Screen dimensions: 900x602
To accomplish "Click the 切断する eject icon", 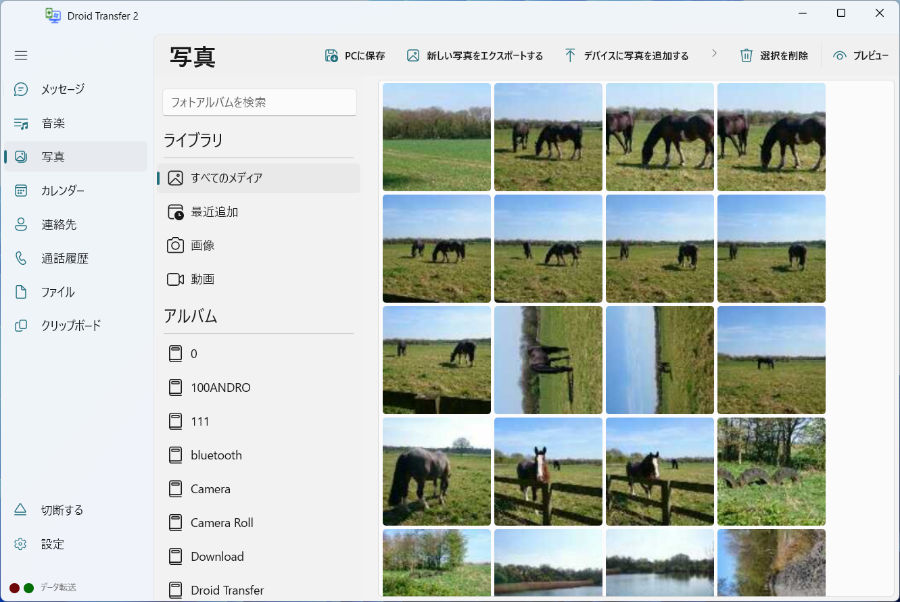I will (x=21, y=510).
